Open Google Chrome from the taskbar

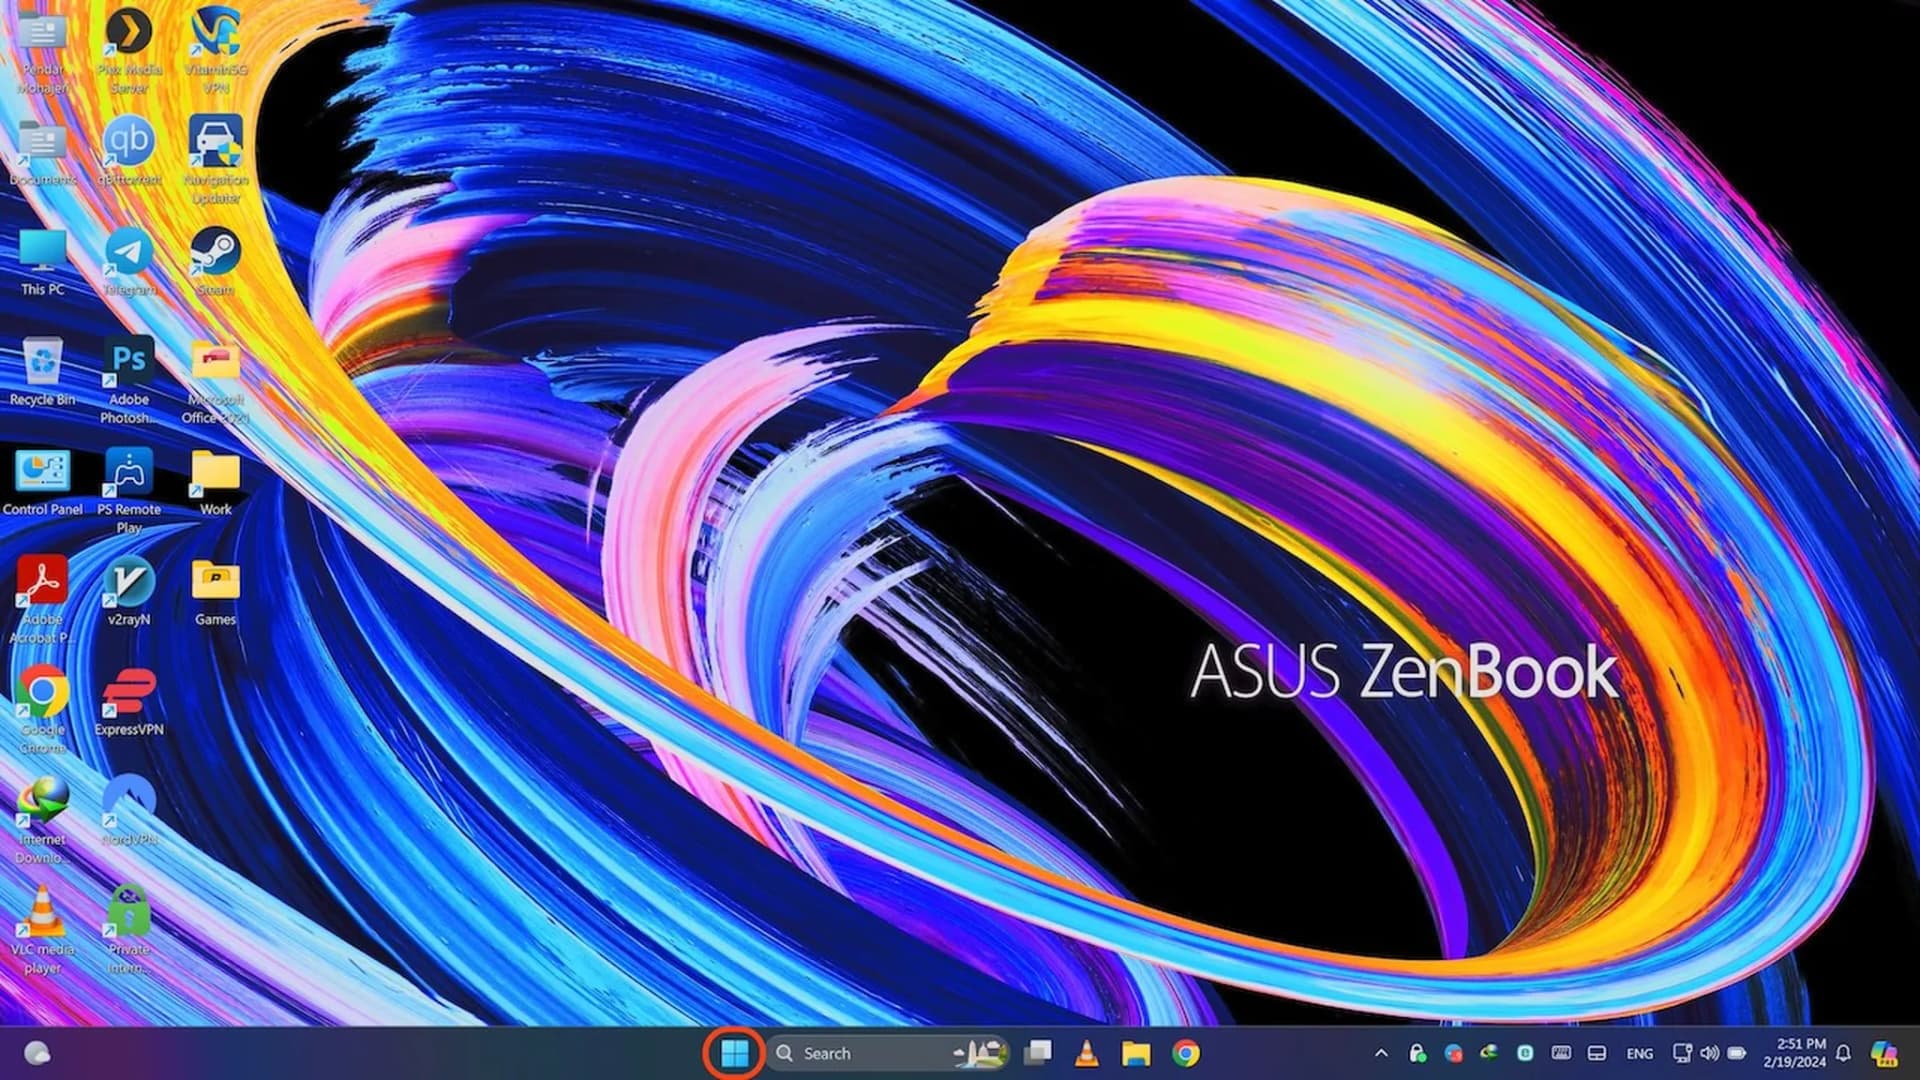click(1186, 1052)
